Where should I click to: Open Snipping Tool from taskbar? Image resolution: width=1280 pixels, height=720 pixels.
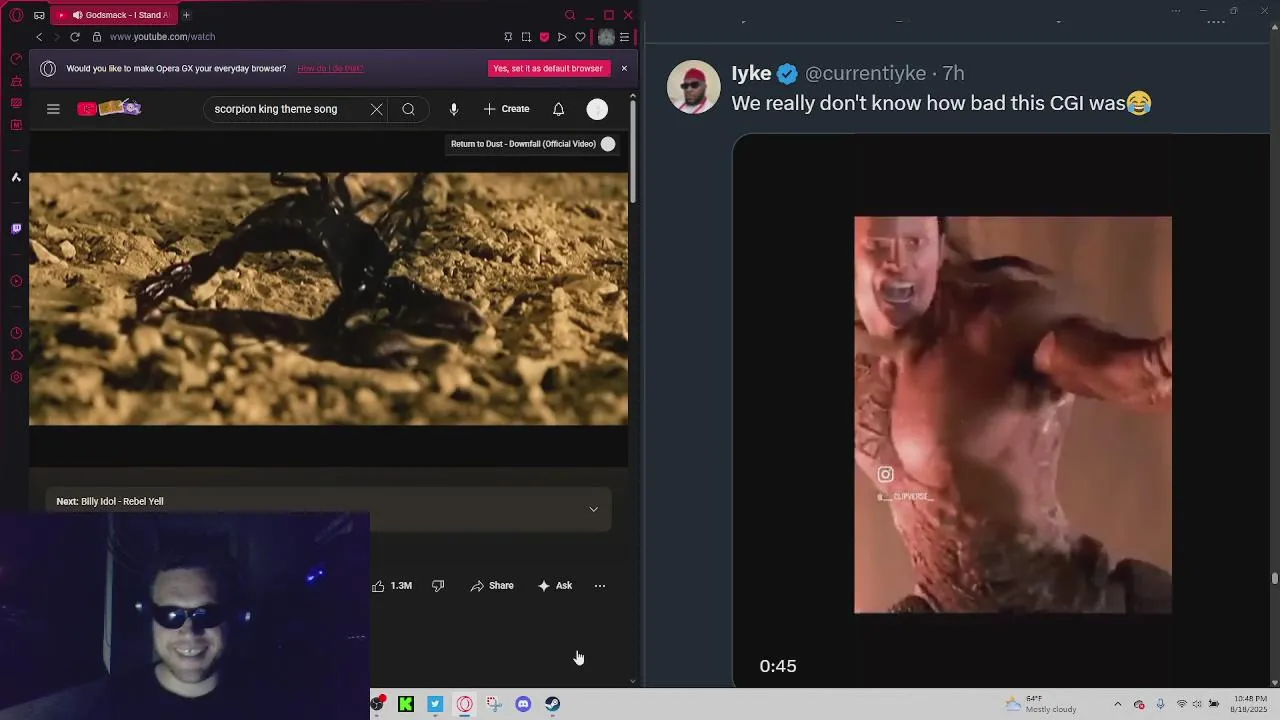tap(494, 704)
